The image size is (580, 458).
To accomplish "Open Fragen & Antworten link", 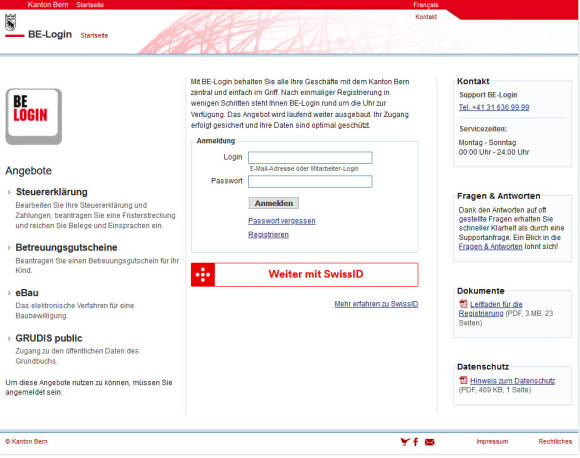I will pos(490,246).
